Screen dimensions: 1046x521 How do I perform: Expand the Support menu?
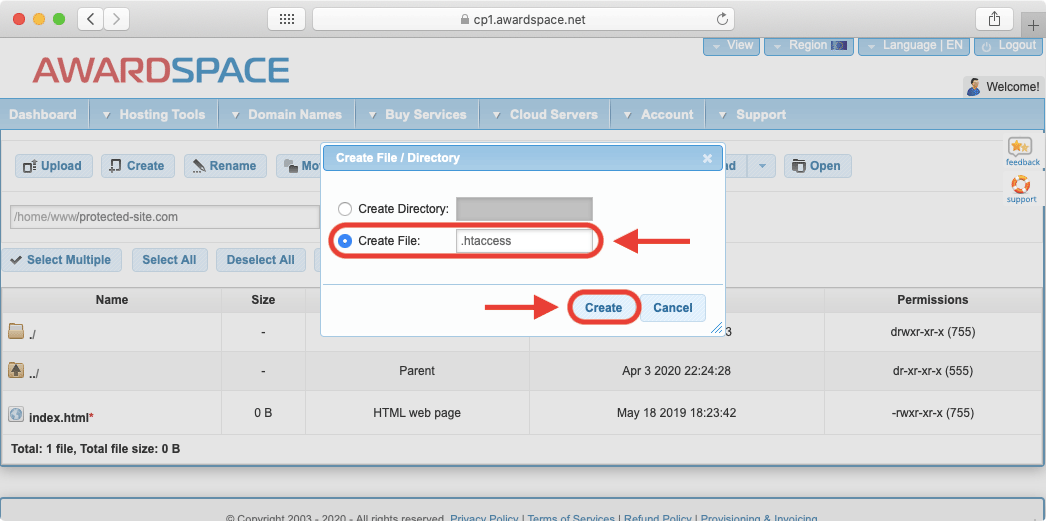coord(752,115)
